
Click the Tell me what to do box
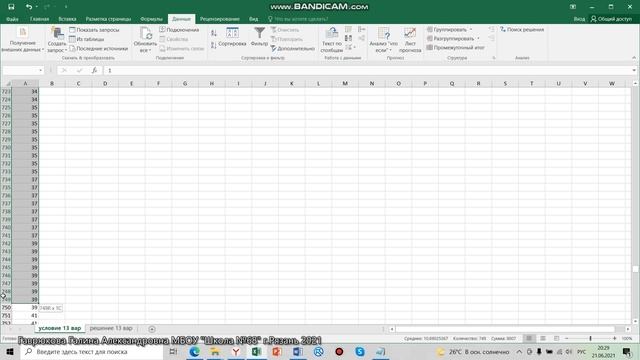point(298,19)
